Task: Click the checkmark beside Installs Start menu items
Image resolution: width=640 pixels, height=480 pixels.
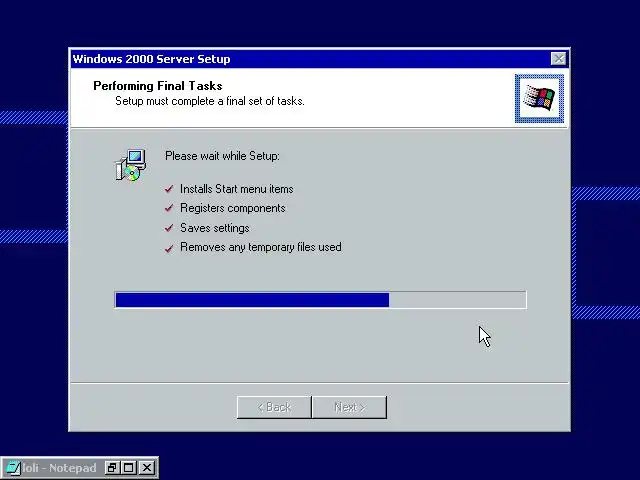Action: pos(169,189)
